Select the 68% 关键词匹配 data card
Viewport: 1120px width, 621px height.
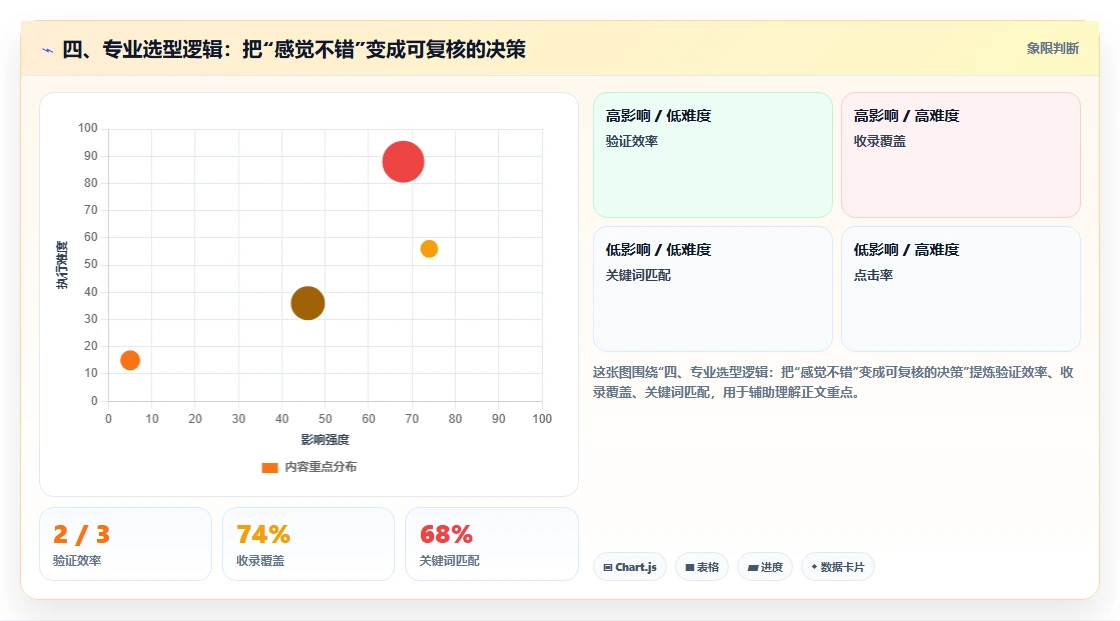click(x=491, y=544)
